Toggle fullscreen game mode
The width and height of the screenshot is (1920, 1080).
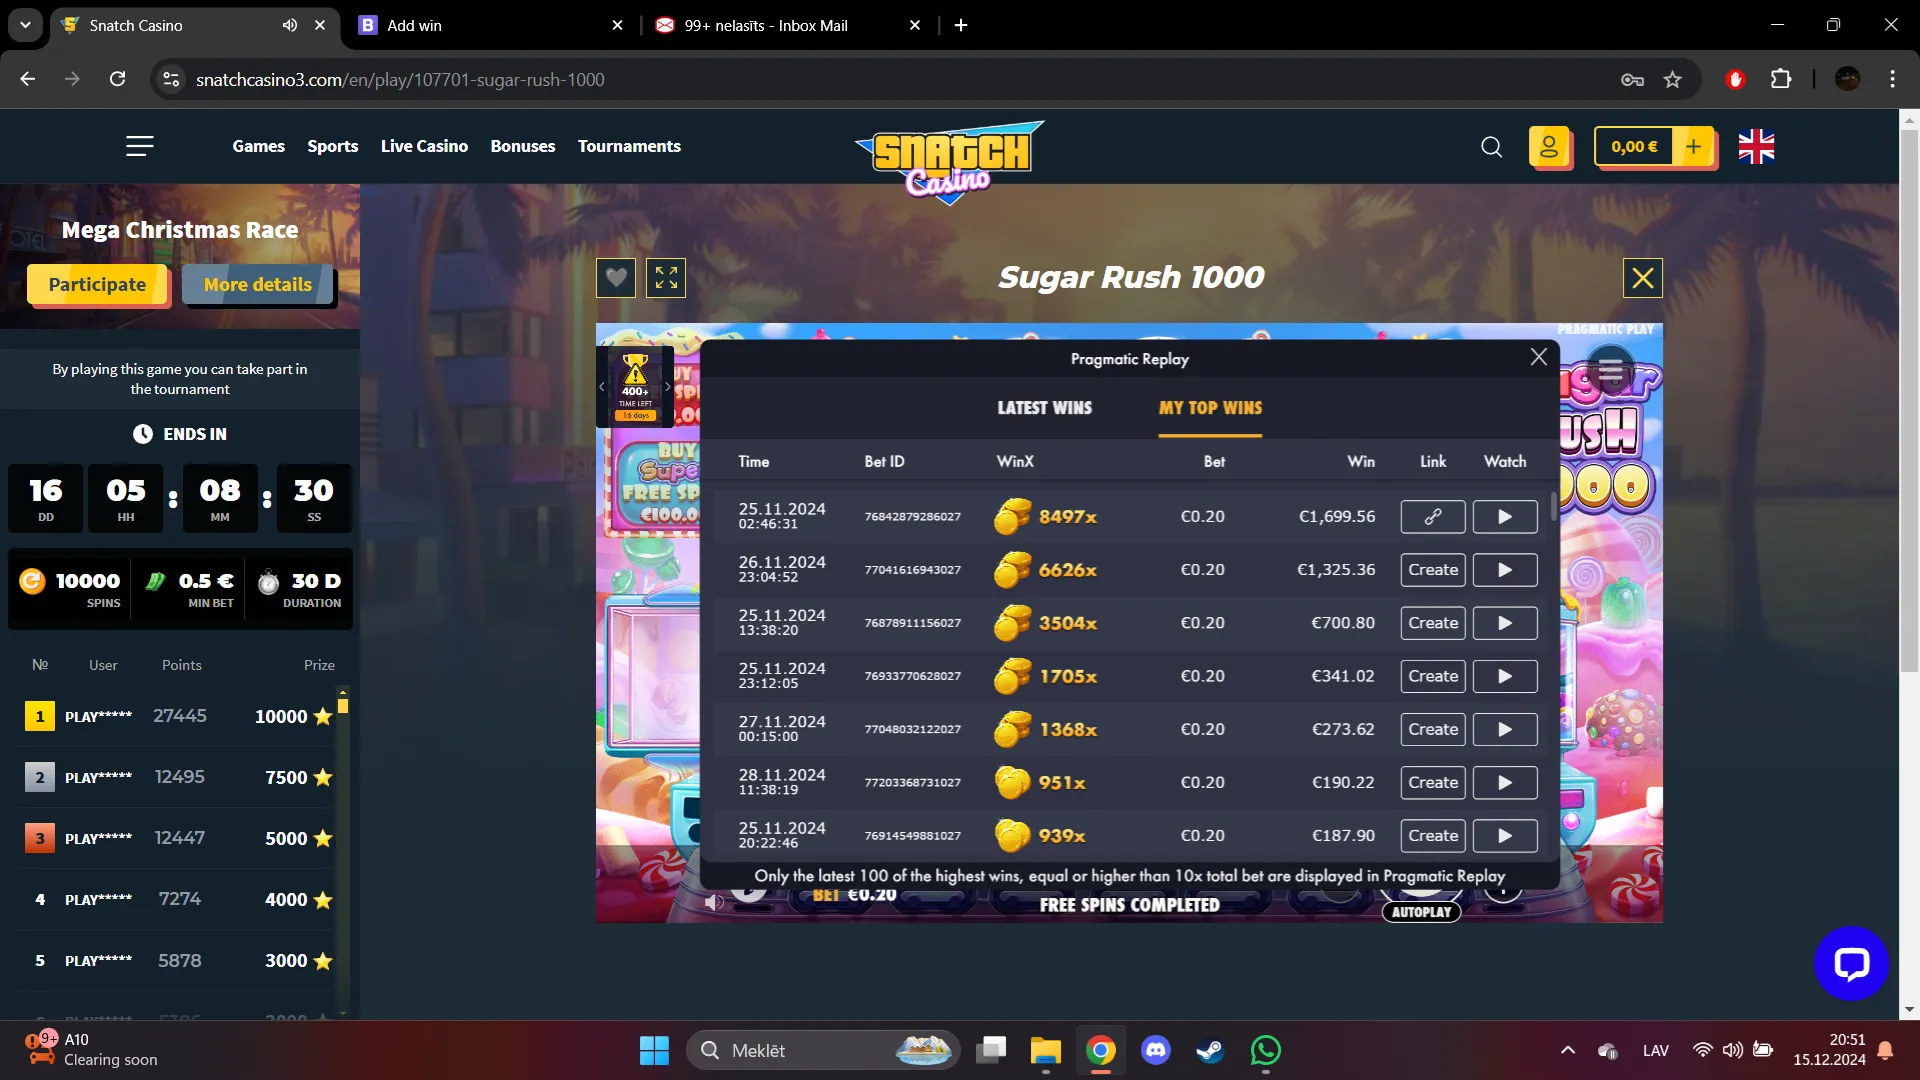point(666,278)
